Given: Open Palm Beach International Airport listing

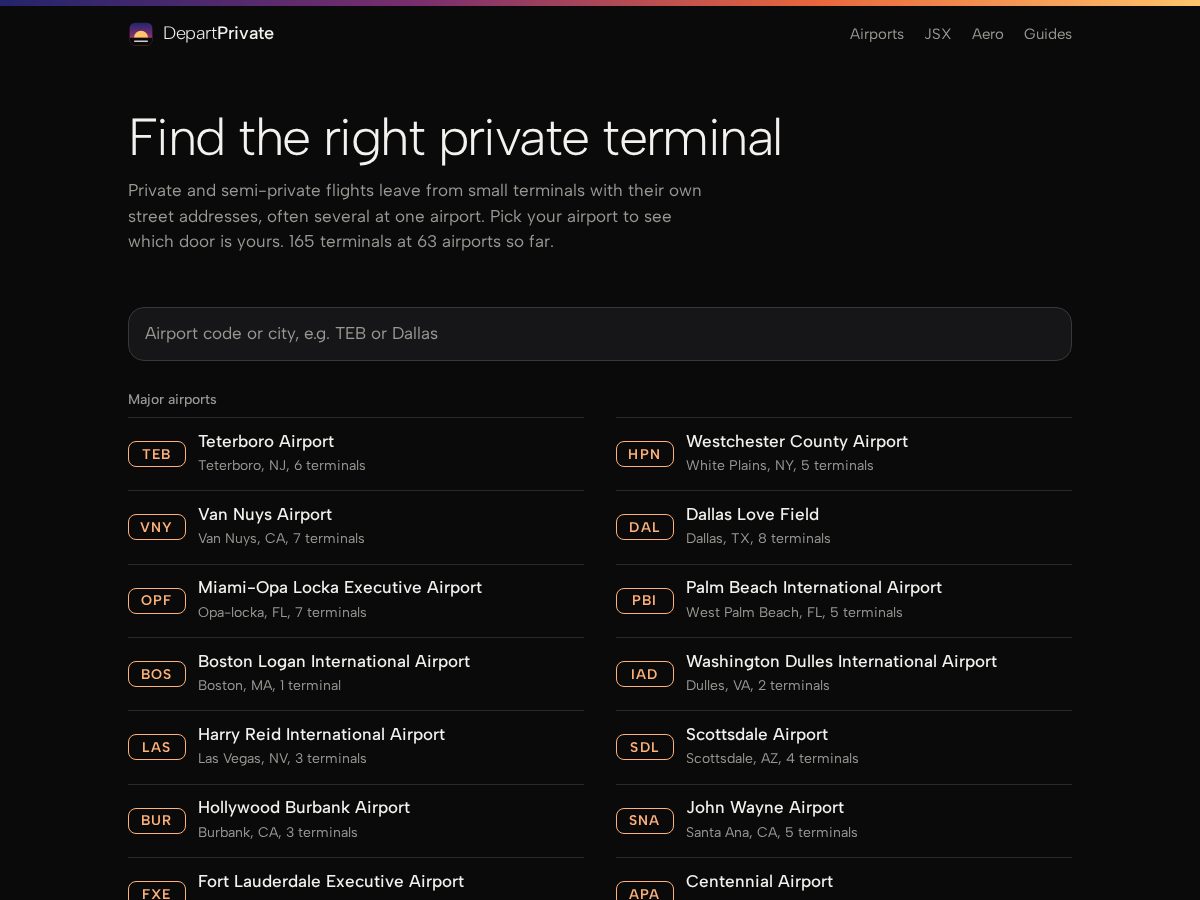Looking at the screenshot, I should tap(844, 601).
